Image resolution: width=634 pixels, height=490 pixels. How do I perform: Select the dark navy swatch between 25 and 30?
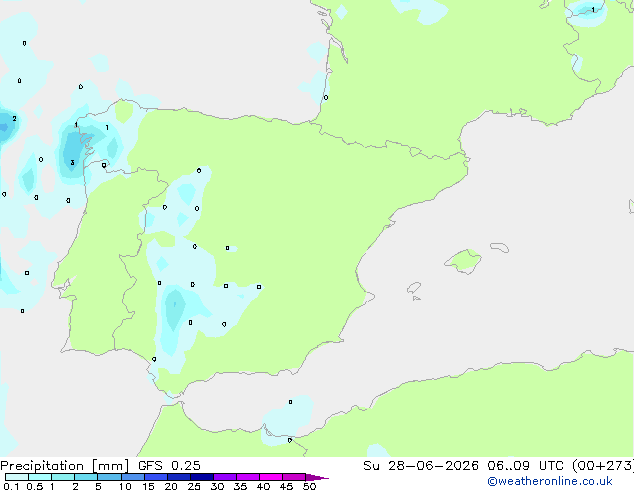click(202, 477)
